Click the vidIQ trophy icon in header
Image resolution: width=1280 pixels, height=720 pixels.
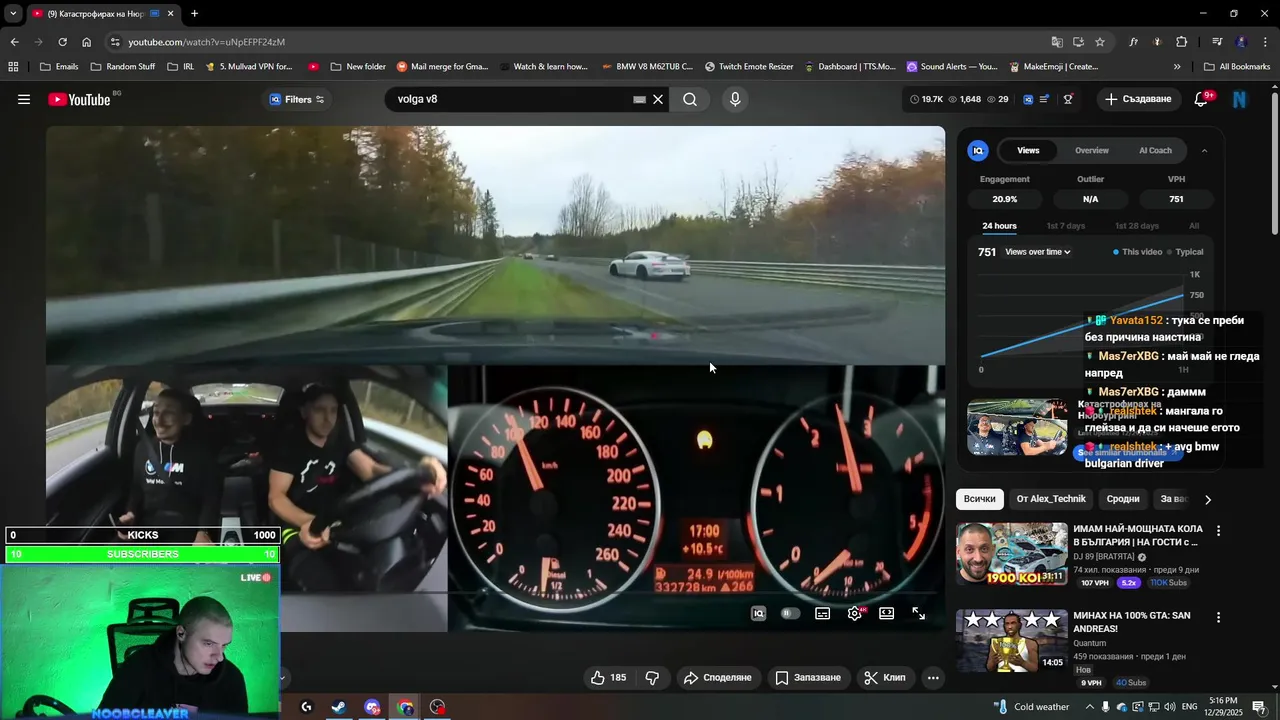[x=1068, y=99]
